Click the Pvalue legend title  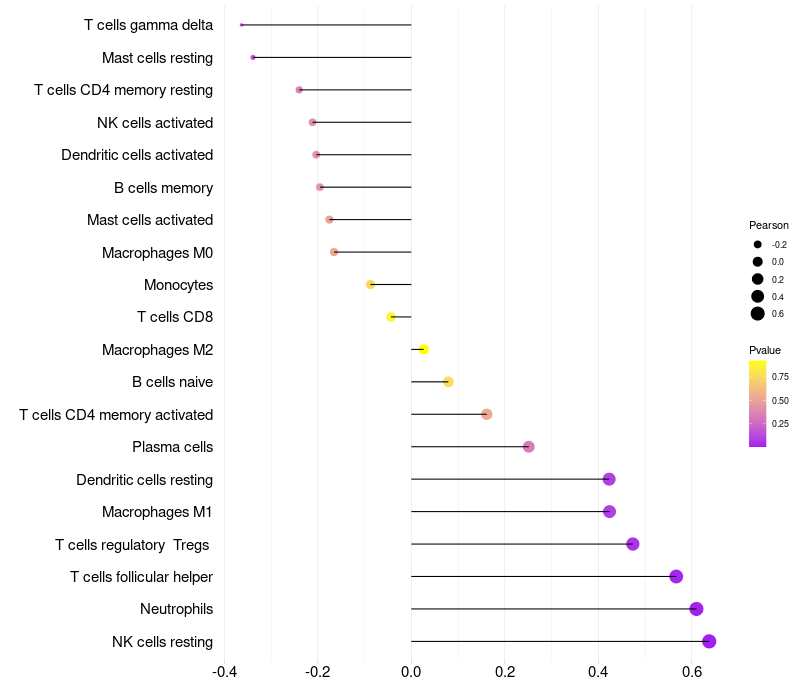(x=765, y=350)
